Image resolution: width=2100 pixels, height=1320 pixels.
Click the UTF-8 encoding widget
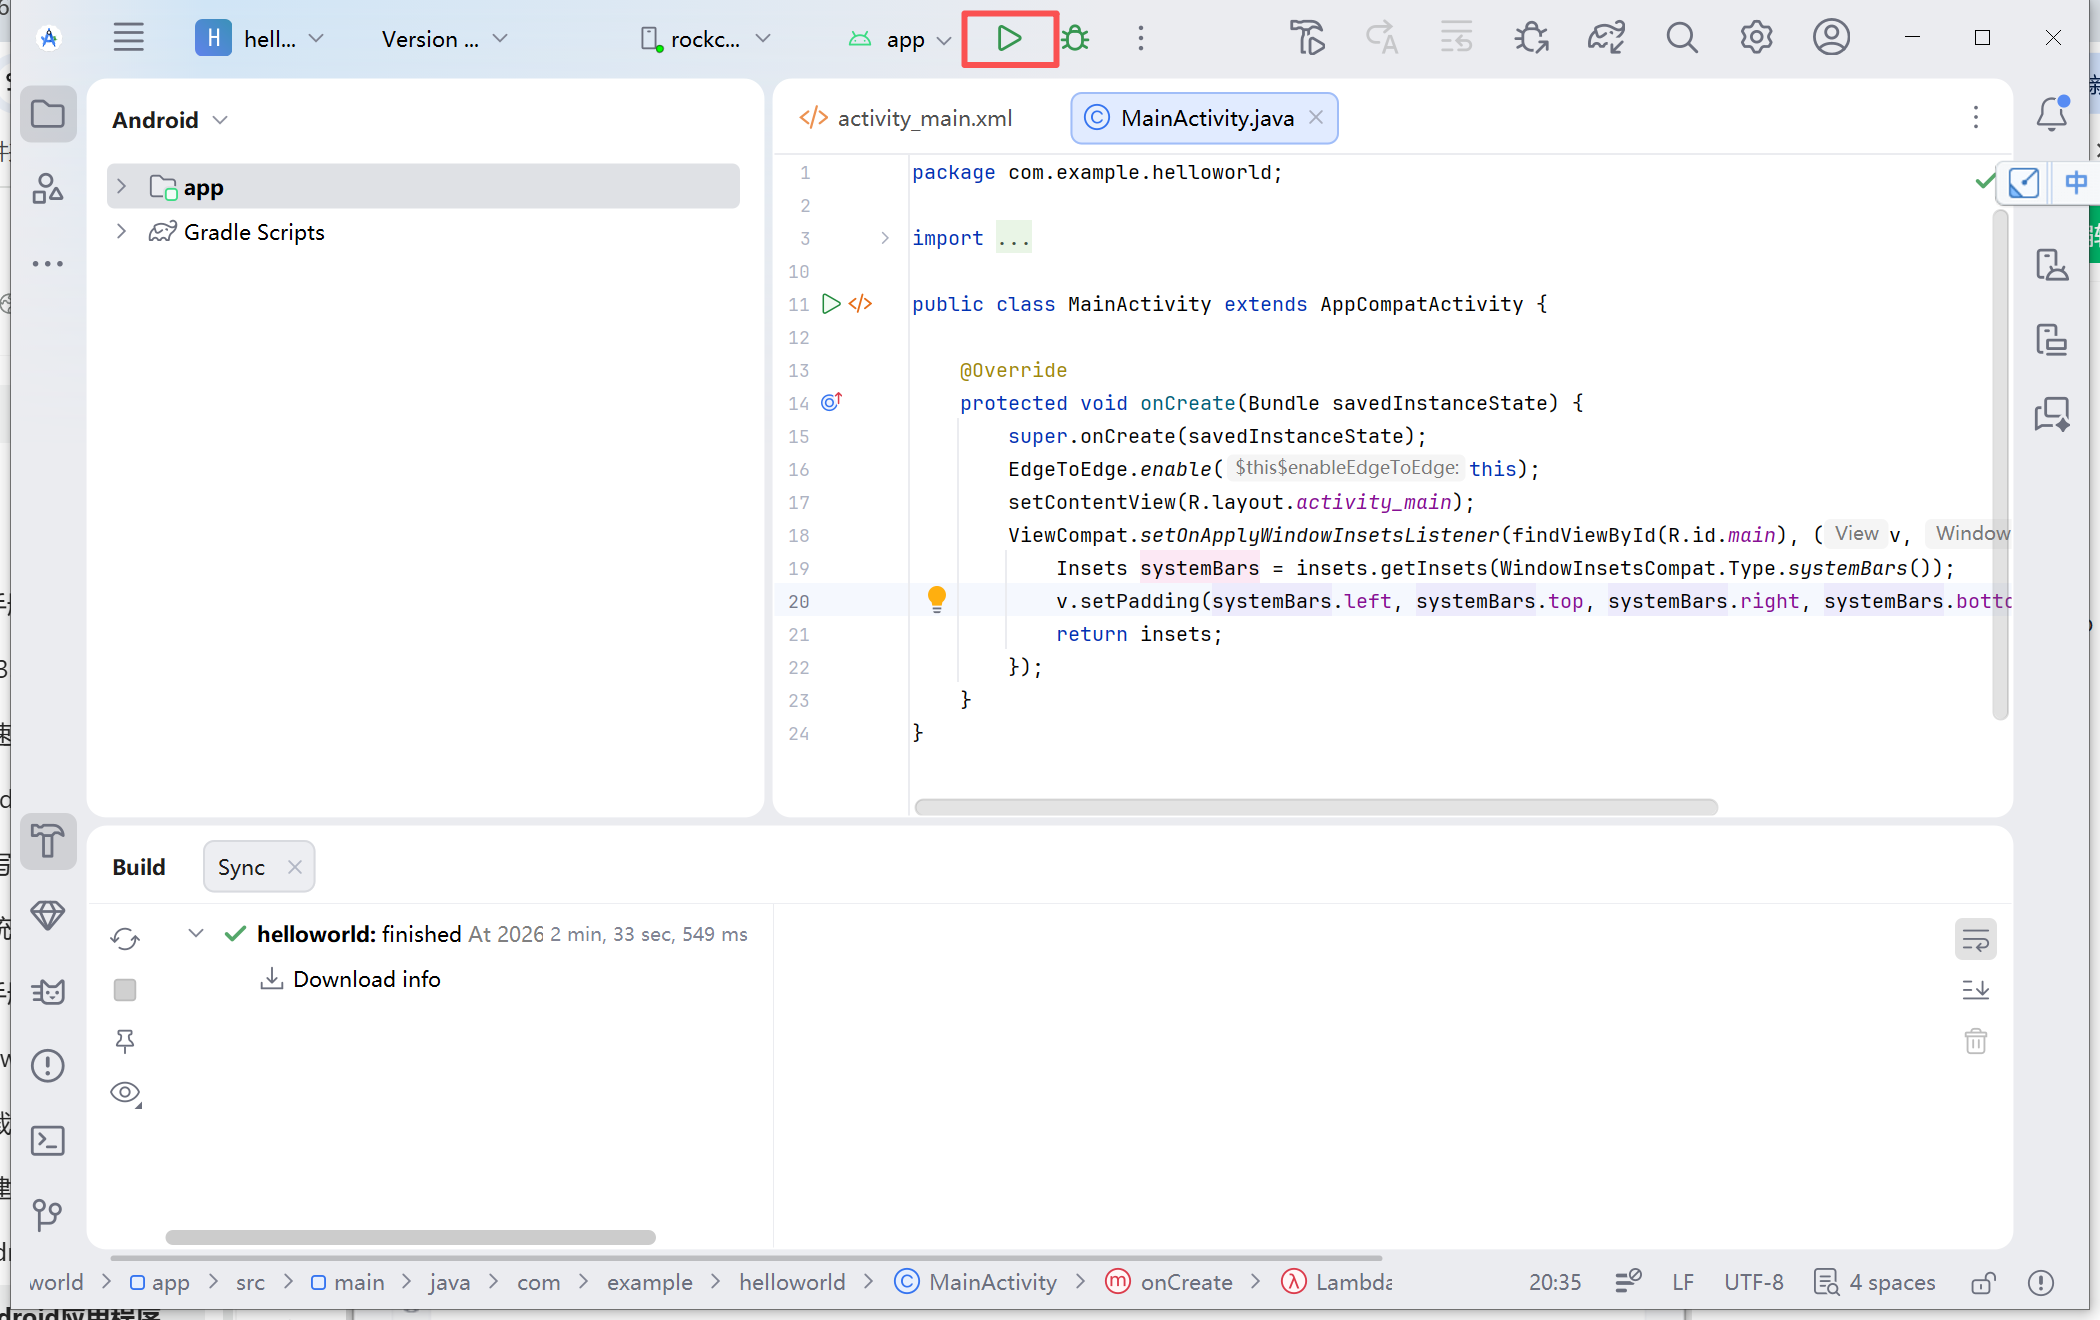coord(1754,1283)
